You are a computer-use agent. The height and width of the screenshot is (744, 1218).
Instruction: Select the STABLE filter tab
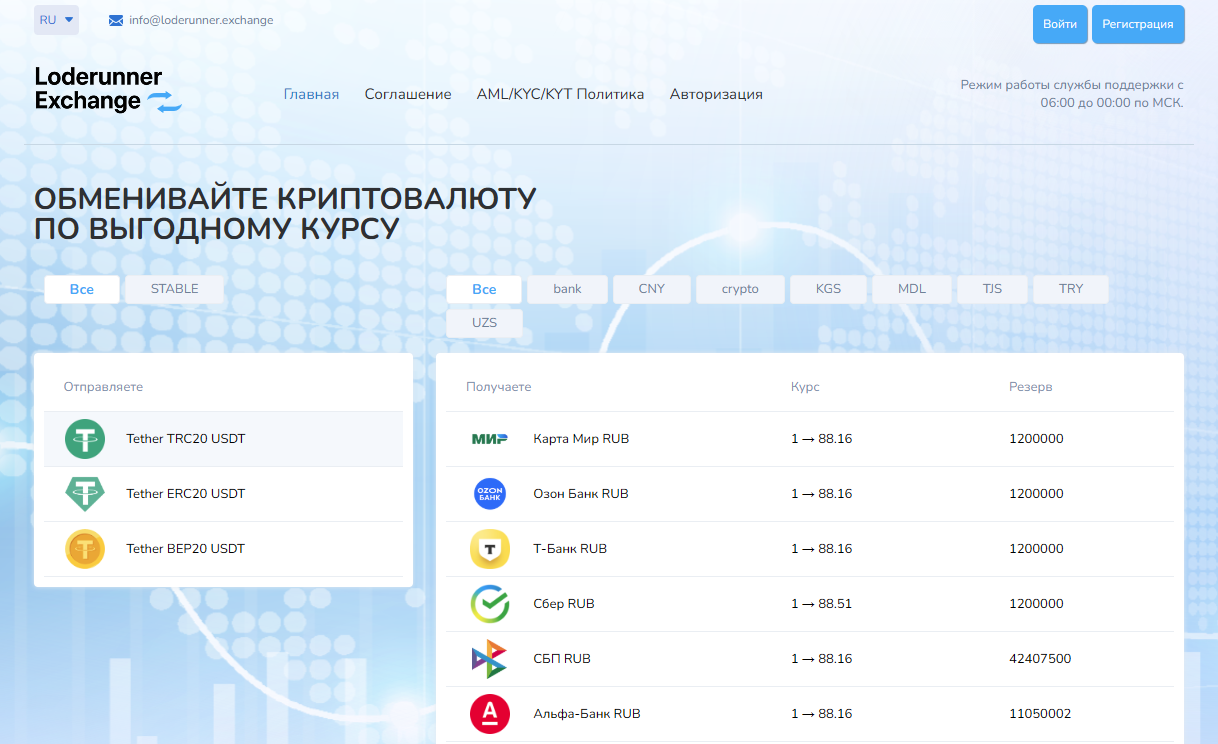click(175, 289)
